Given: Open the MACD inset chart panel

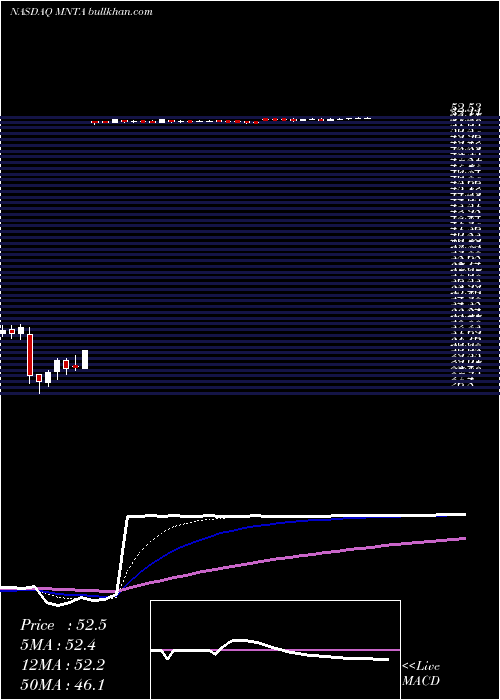Looking at the screenshot, I should [275, 650].
